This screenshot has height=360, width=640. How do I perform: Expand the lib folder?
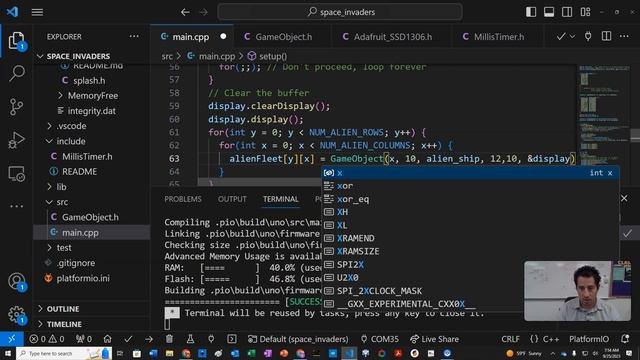click(61, 187)
